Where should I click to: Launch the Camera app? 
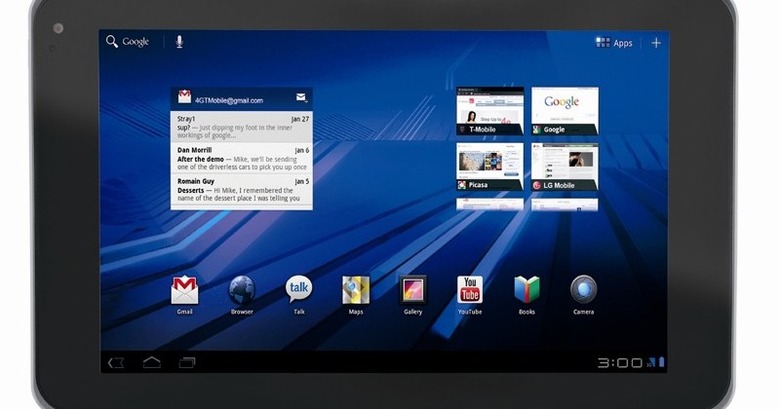[x=584, y=295]
